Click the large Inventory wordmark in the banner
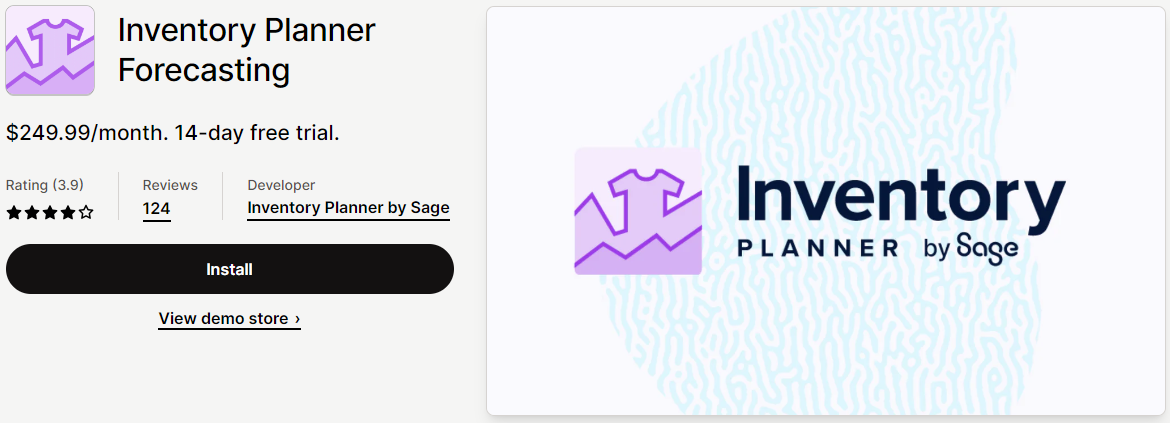The height and width of the screenshot is (423, 1170). coord(901,195)
